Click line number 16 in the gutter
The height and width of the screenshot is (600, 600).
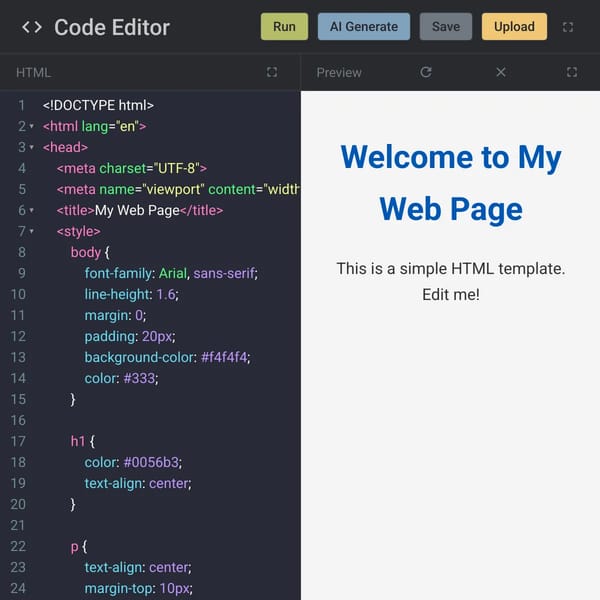click(18, 421)
